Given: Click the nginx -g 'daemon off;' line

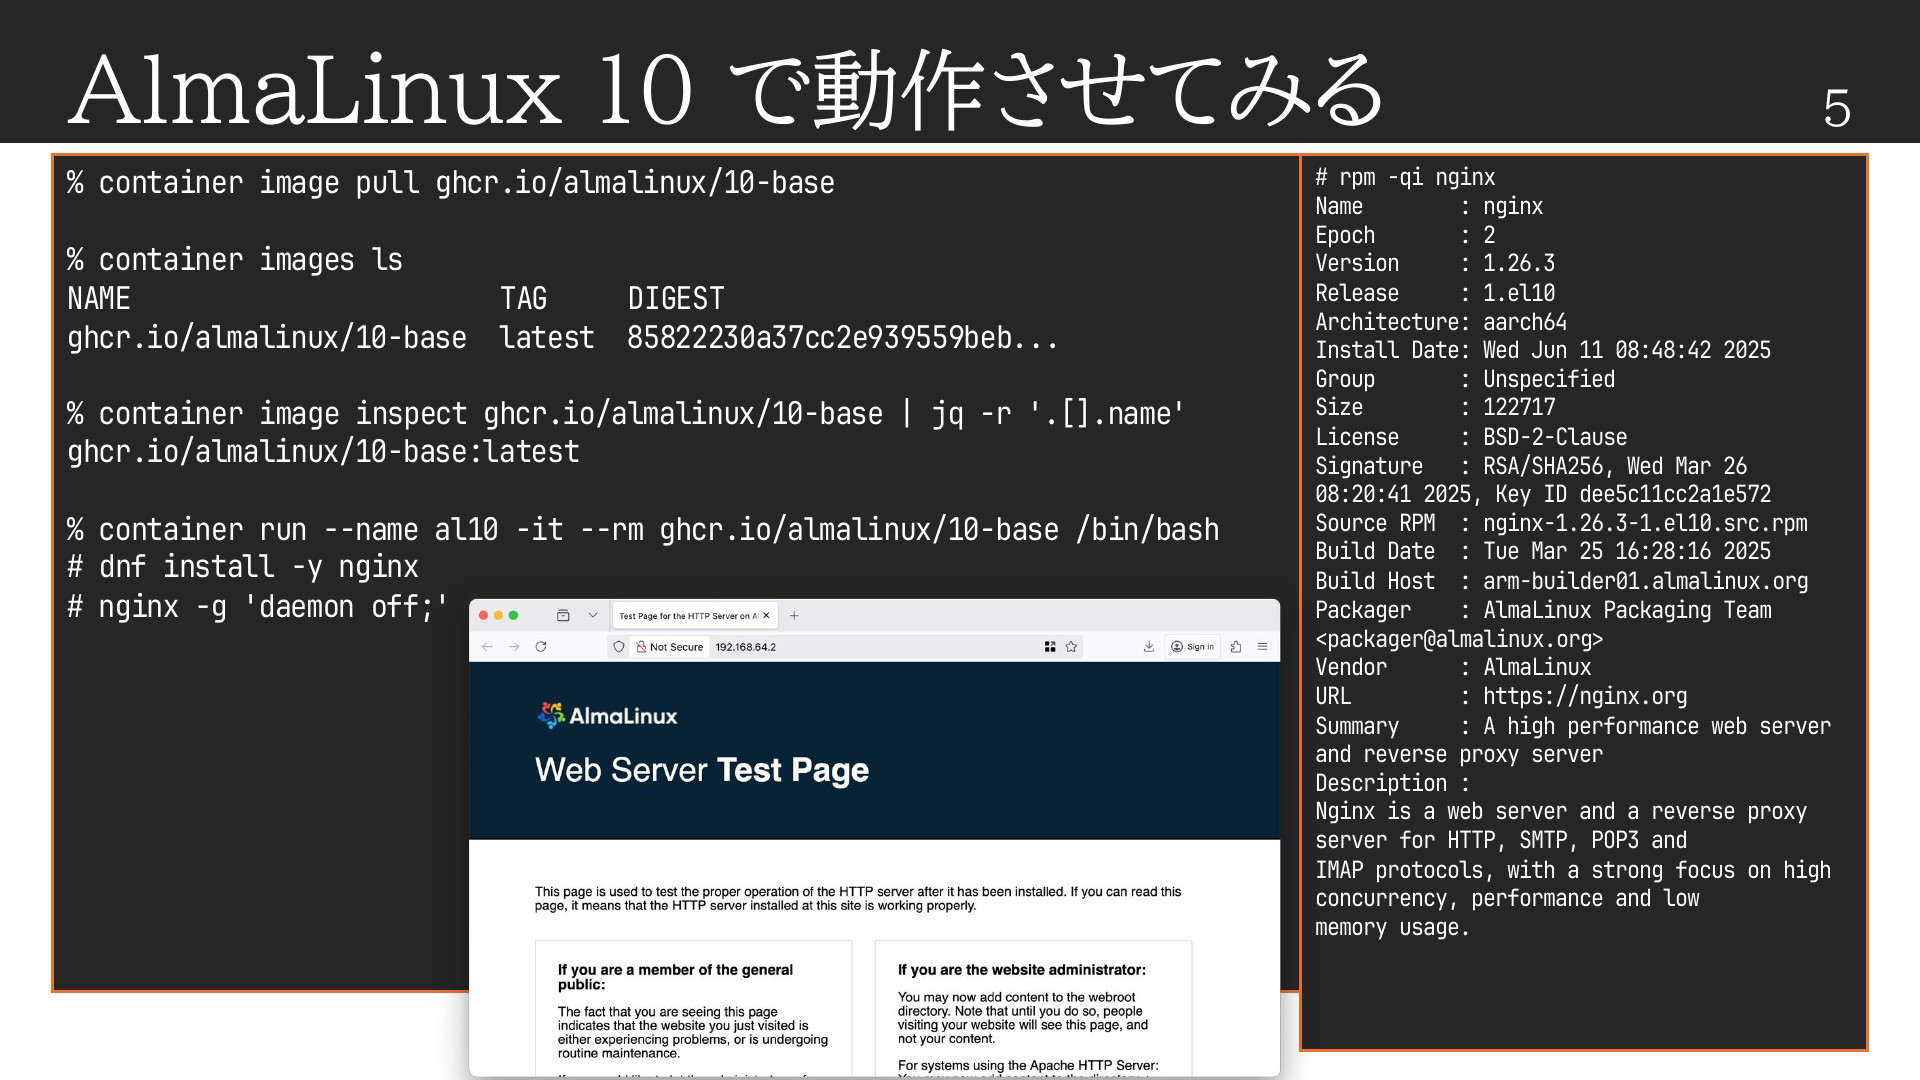Looking at the screenshot, I should [257, 607].
